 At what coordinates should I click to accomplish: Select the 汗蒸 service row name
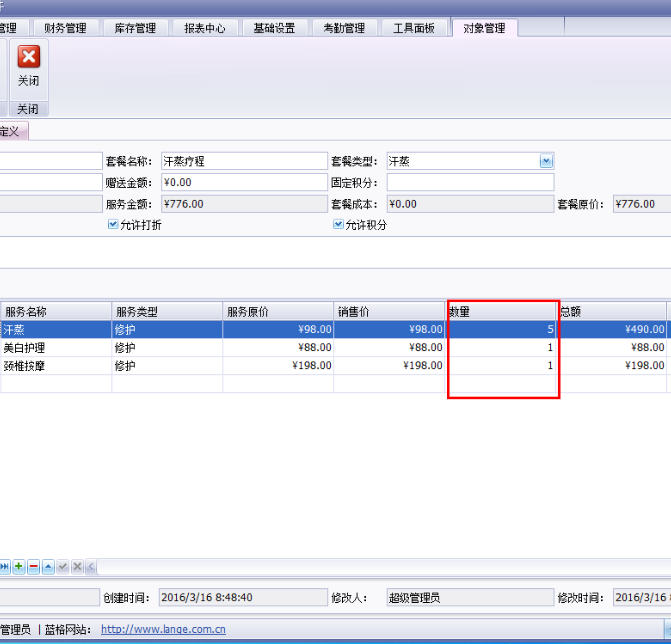(56, 329)
